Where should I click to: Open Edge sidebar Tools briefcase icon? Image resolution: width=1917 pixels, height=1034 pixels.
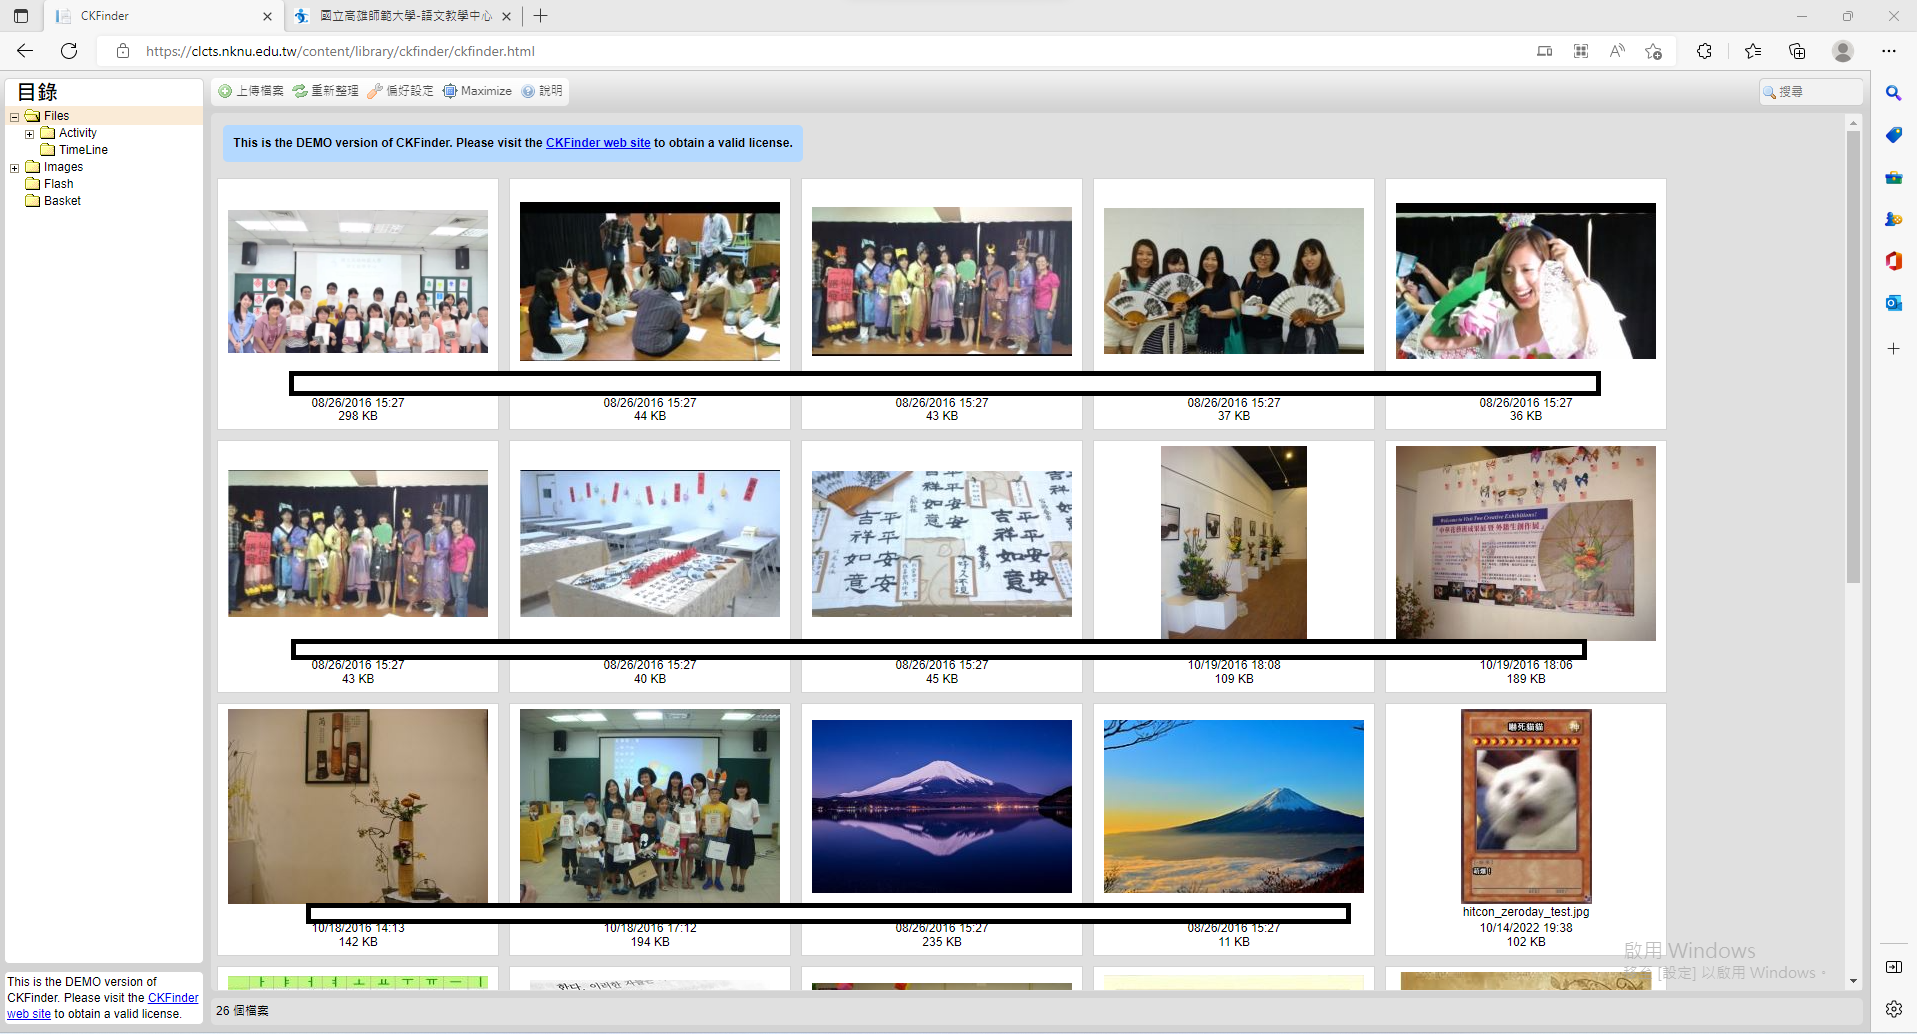pos(1893,177)
